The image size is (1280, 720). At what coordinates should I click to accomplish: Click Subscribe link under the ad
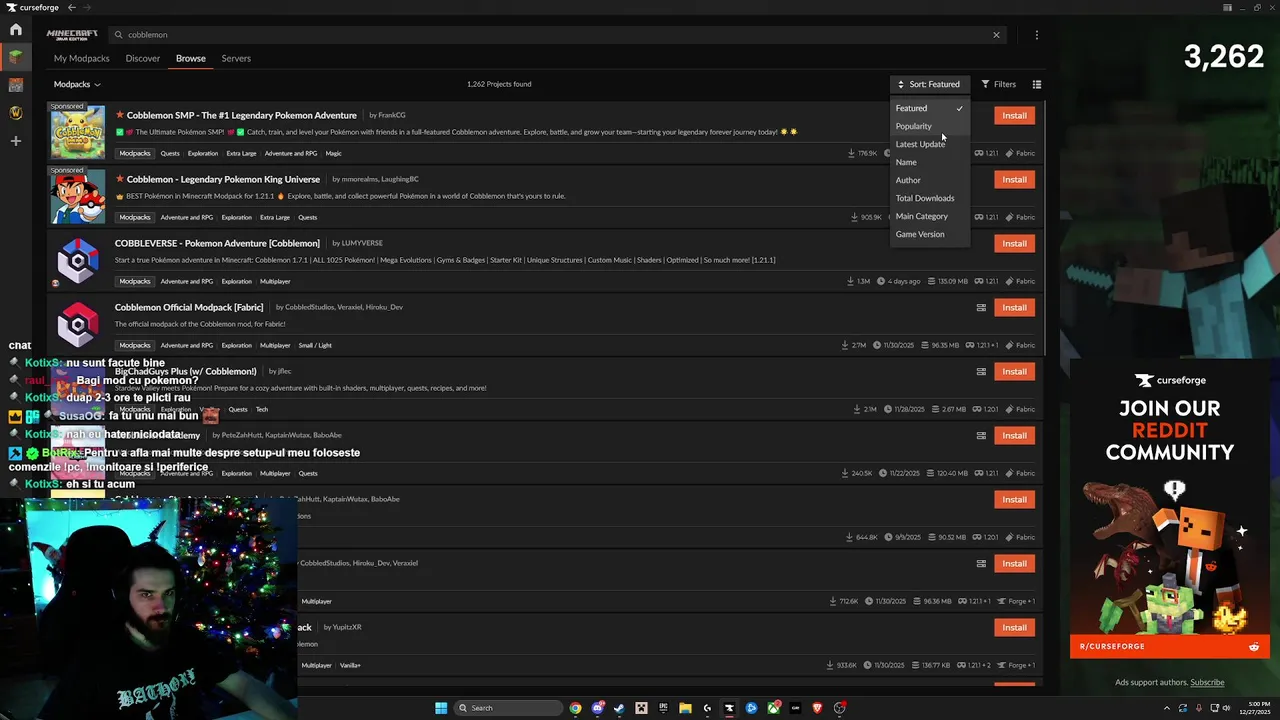[1207, 682]
